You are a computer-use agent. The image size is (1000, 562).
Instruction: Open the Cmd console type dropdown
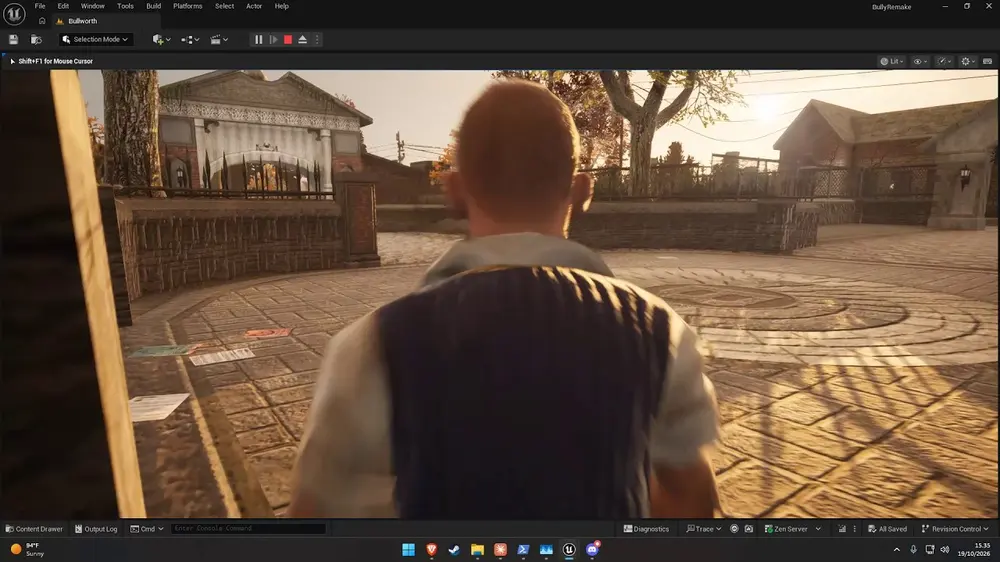pos(147,529)
